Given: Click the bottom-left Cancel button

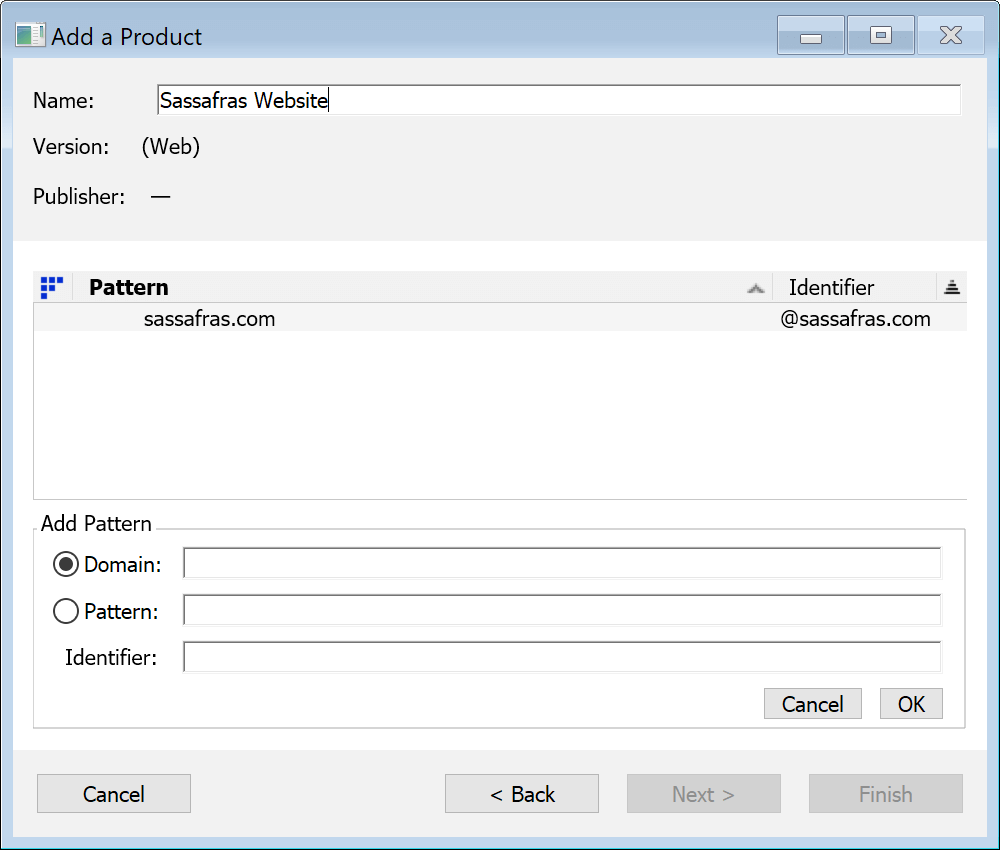Looking at the screenshot, I should 113,793.
